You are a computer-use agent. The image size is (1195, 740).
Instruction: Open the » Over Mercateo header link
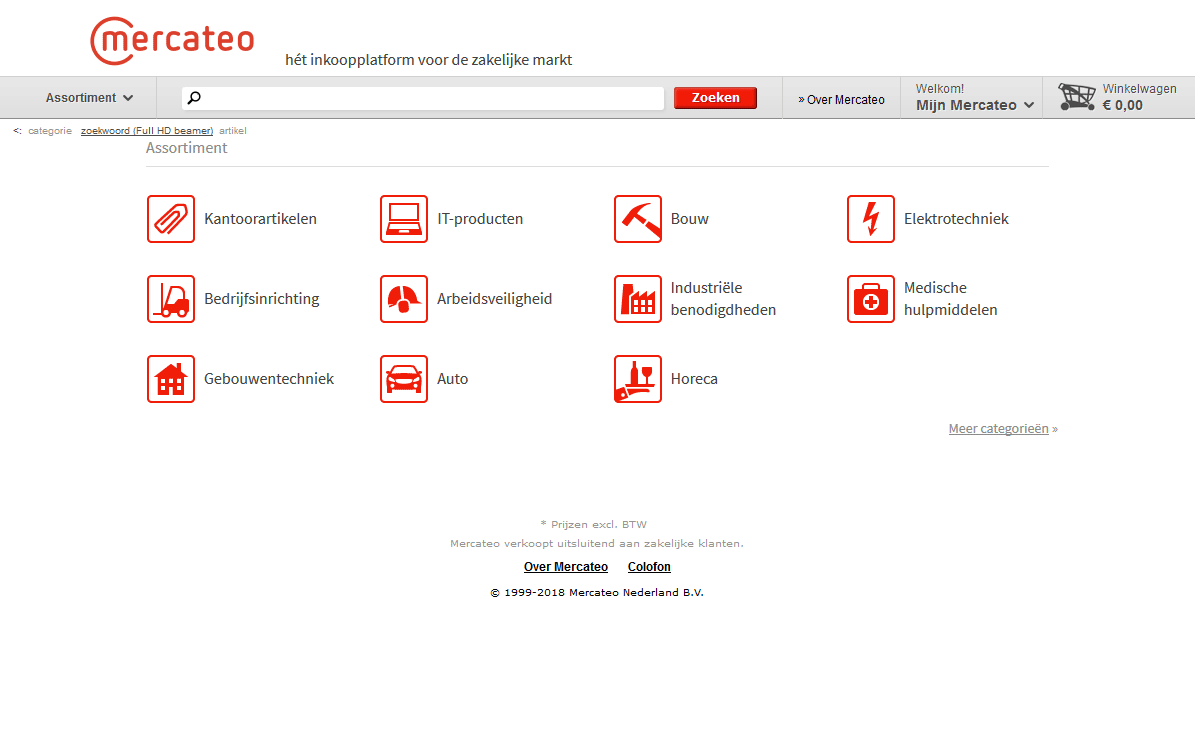click(x=841, y=100)
